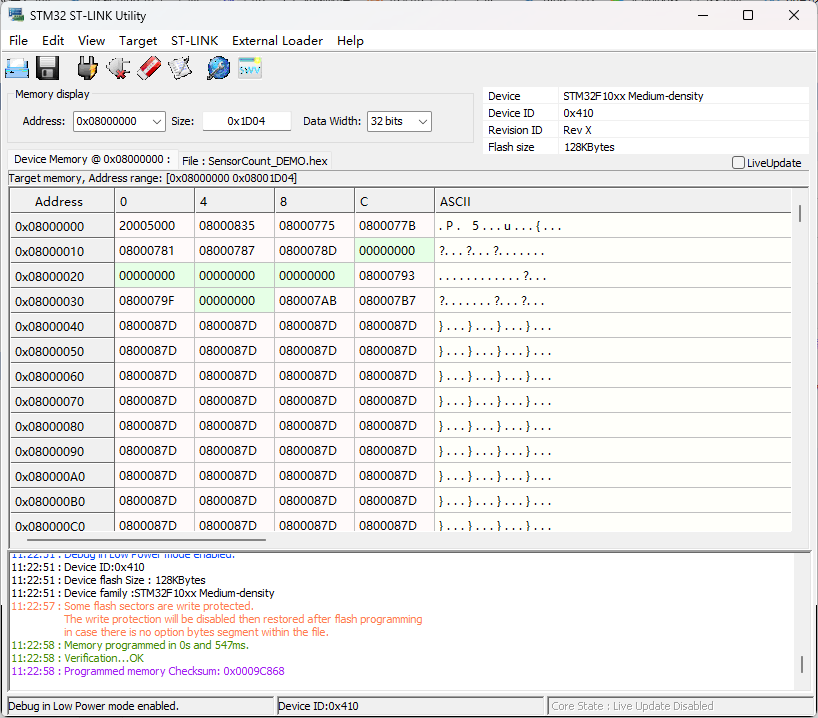
Task: Open the ST-LINK menu
Action: [x=194, y=41]
